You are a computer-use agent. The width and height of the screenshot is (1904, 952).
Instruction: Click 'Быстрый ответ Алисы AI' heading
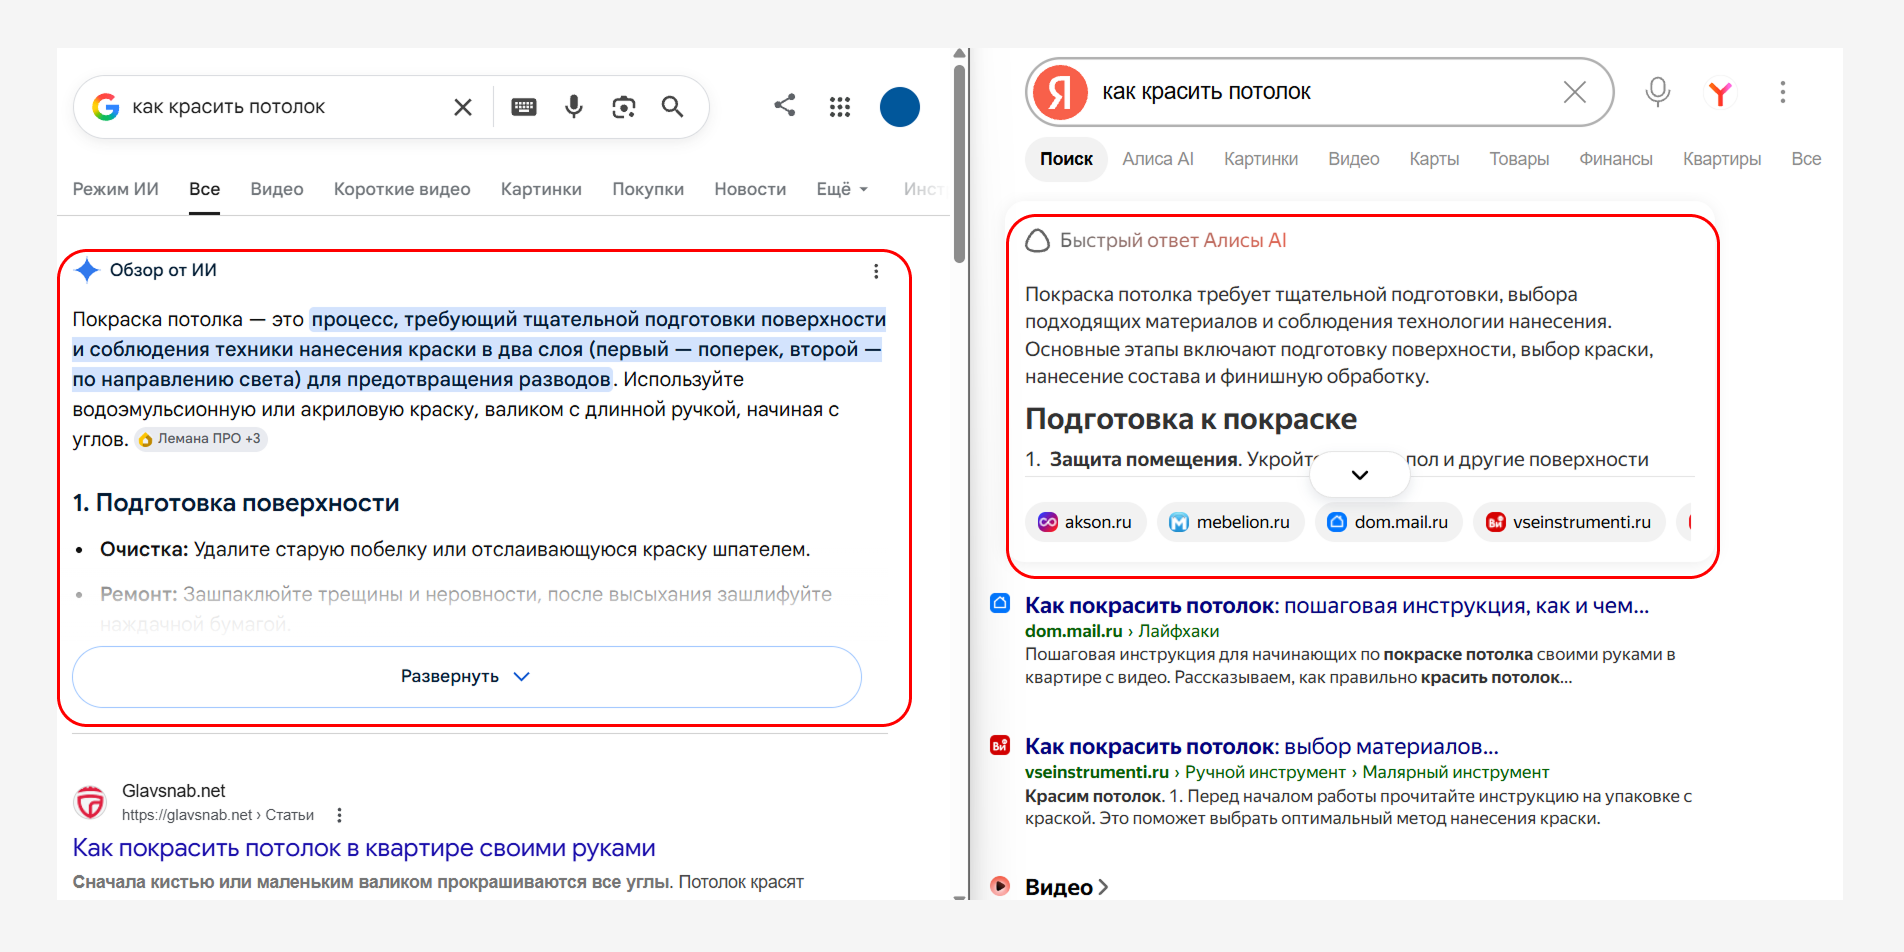[x=1173, y=241]
